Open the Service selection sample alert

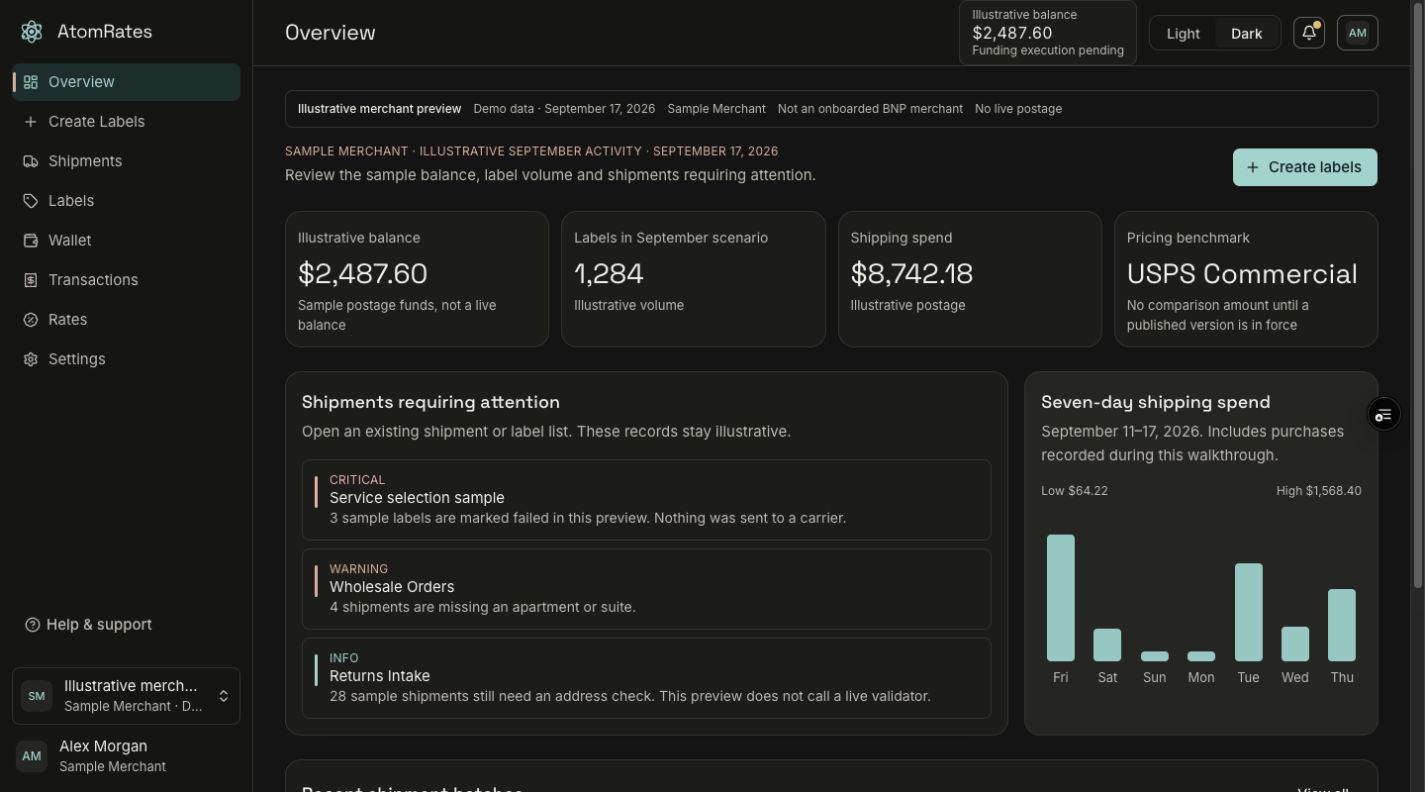646,500
